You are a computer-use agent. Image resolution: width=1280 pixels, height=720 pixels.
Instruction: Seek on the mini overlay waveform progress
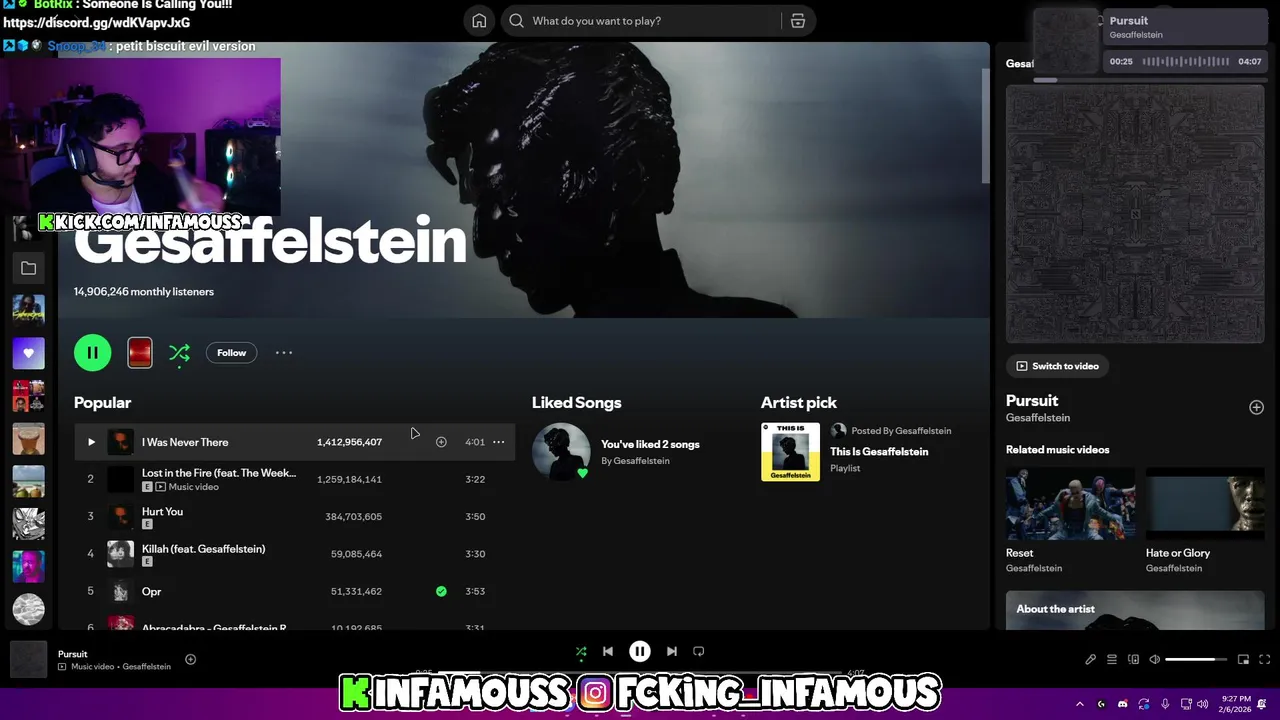coord(1186,61)
